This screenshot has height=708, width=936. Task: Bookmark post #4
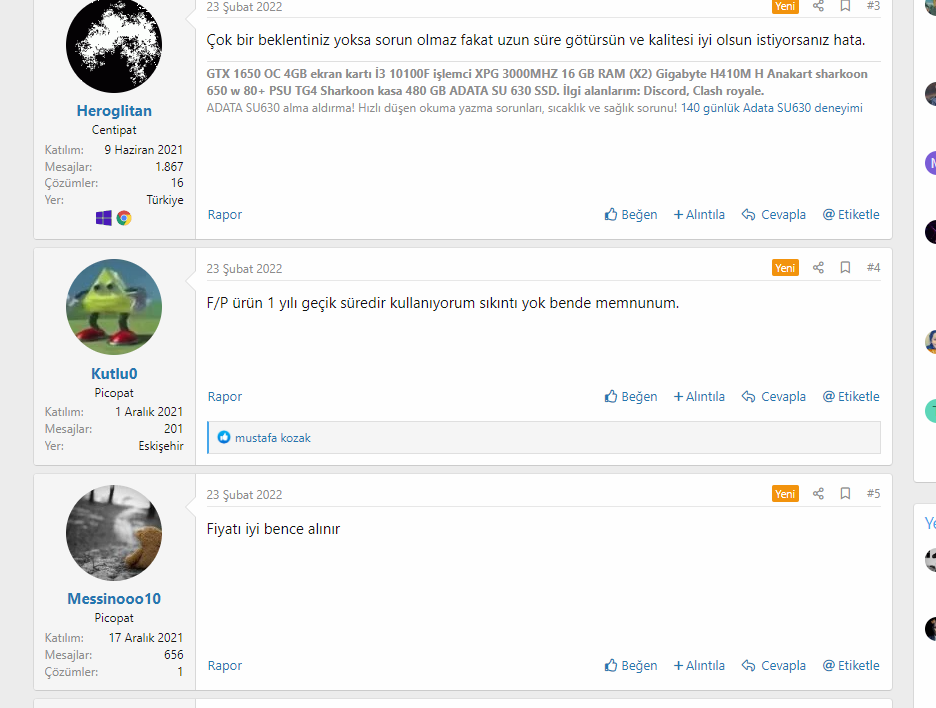click(845, 267)
